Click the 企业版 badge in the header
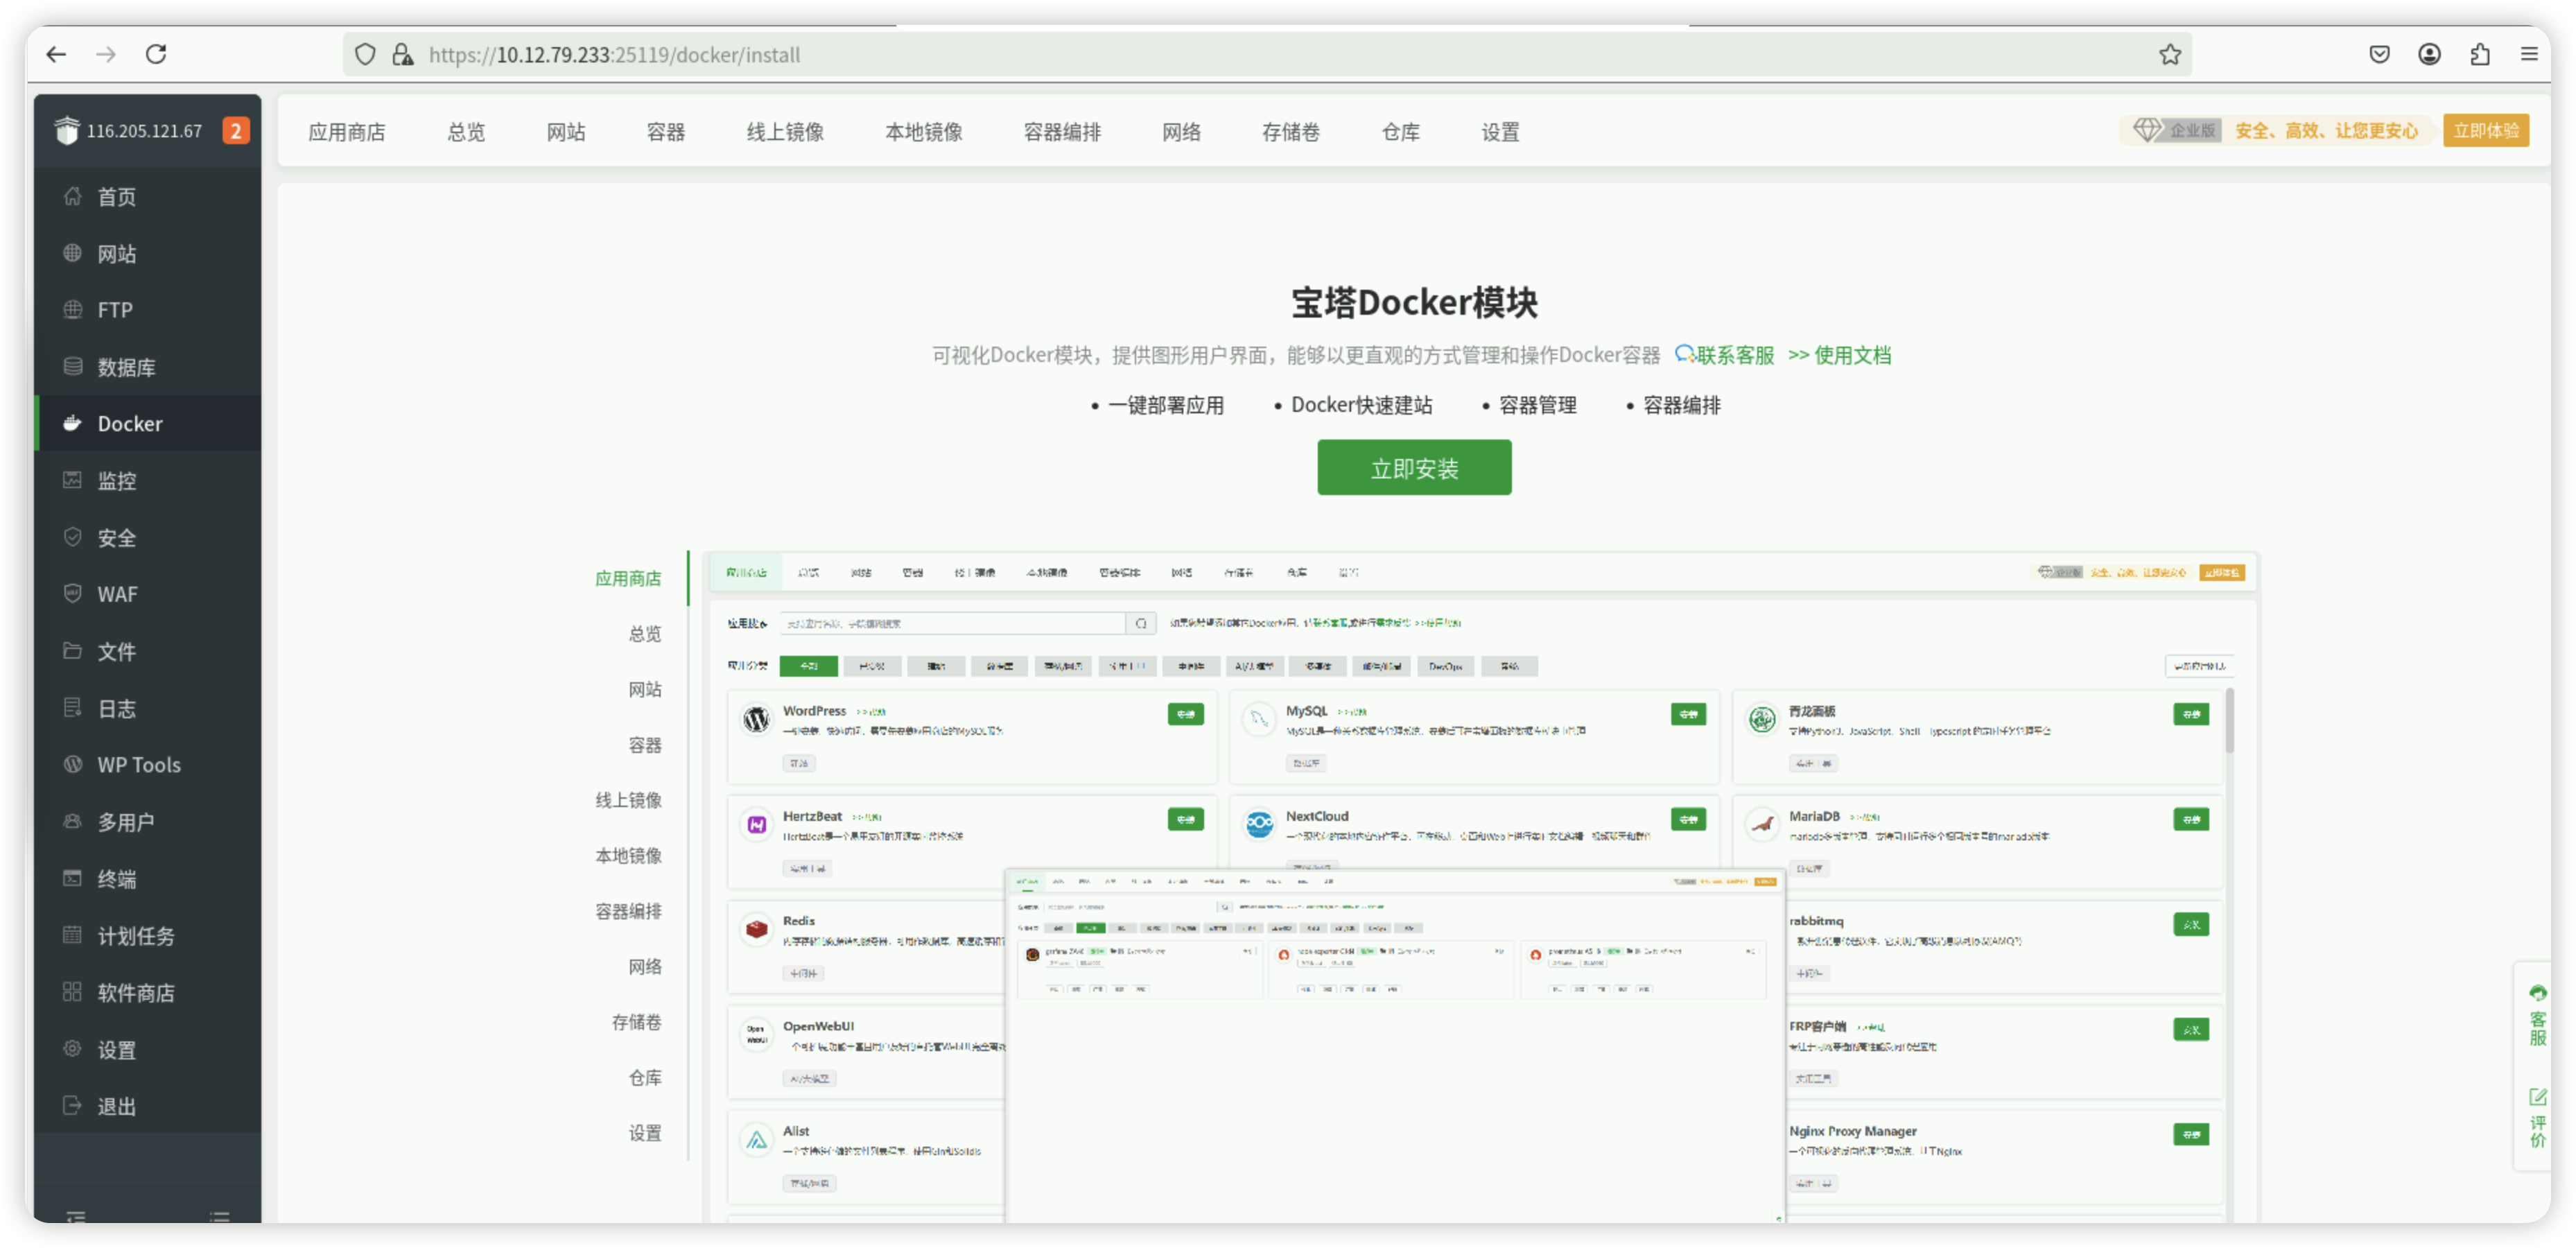2576x1248 pixels. coord(2177,131)
